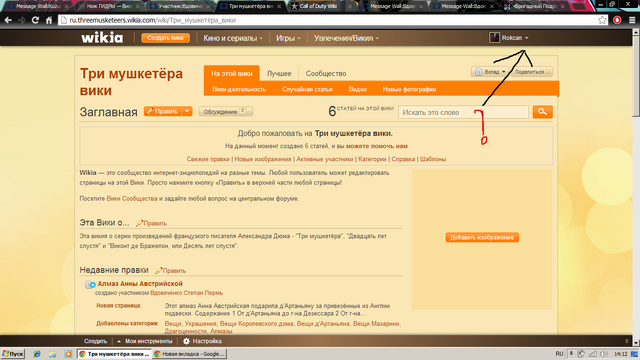Select the Лучшее tab
The height and width of the screenshot is (360, 640).
[279, 73]
